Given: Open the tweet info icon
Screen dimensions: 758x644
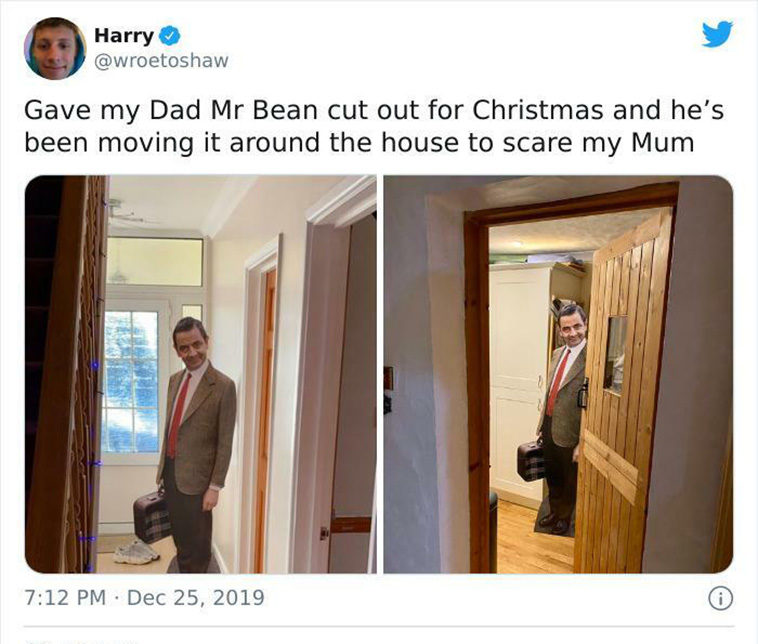Looking at the screenshot, I should pos(720,599).
